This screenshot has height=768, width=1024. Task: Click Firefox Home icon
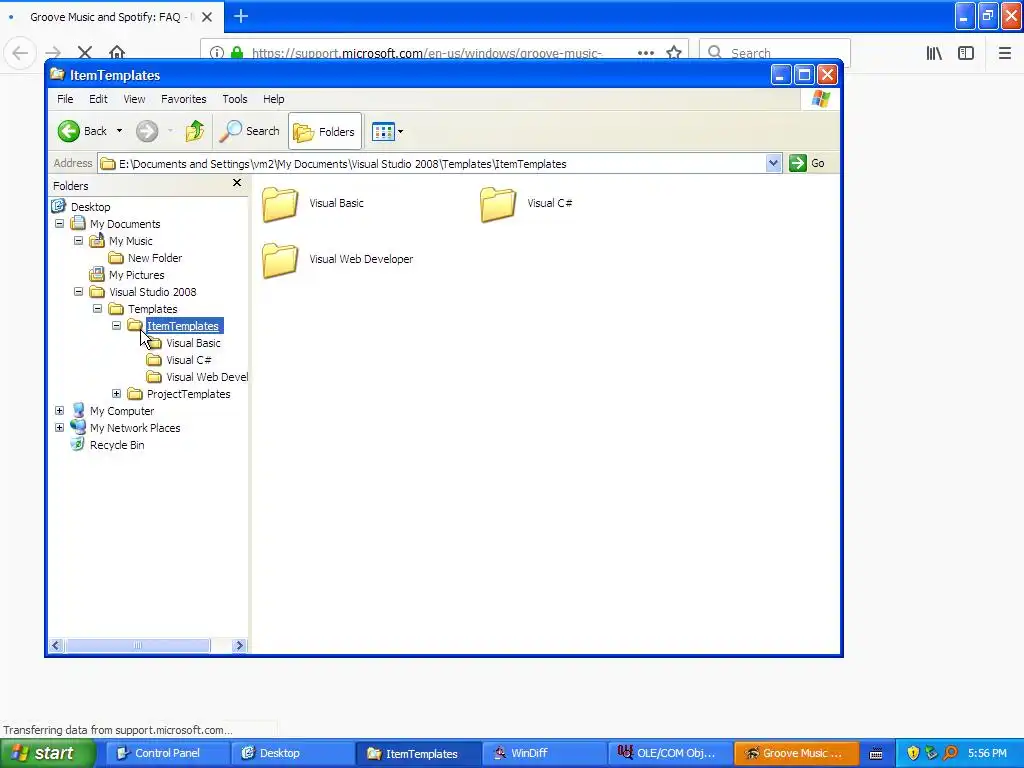click(x=117, y=52)
